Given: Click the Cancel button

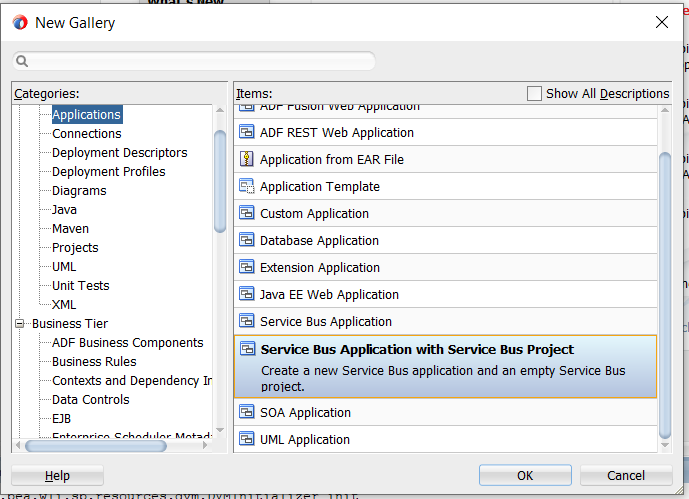Looking at the screenshot, I should tap(626, 475).
